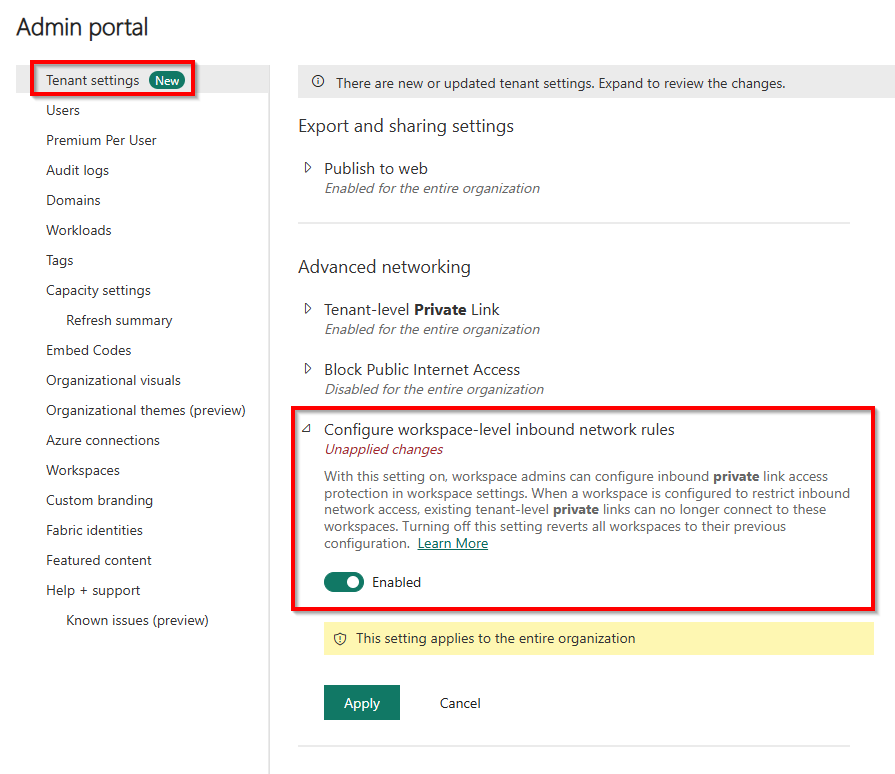
Task: Click Export and sharing settings heading
Action: point(406,126)
